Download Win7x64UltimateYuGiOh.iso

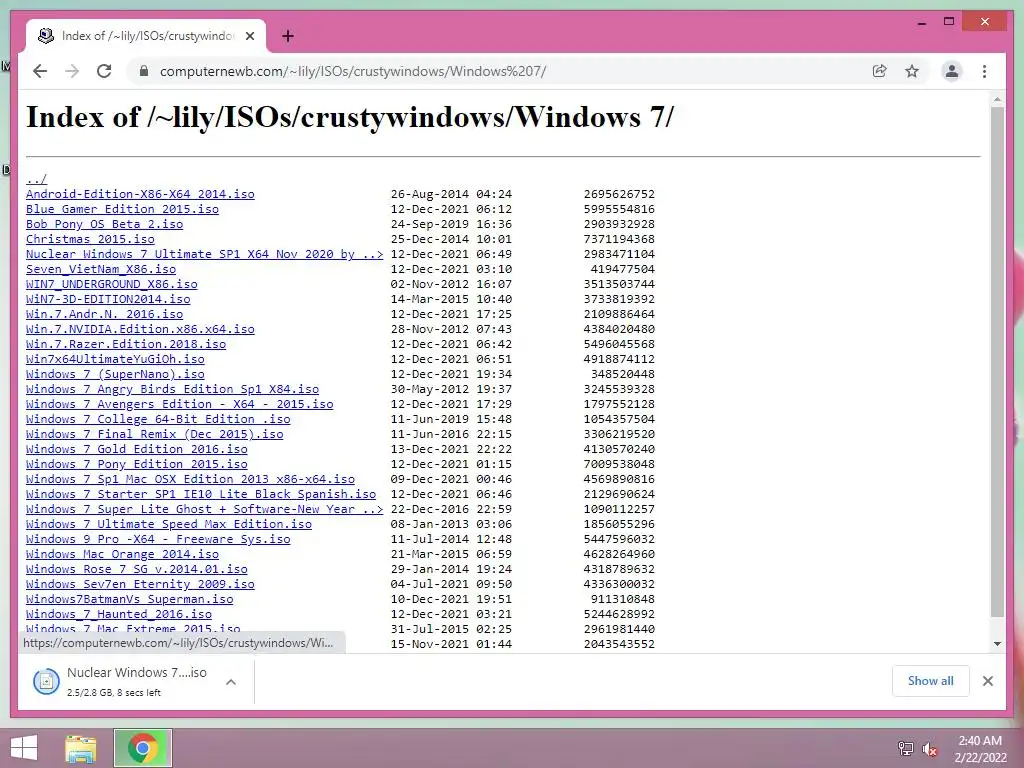(116, 359)
